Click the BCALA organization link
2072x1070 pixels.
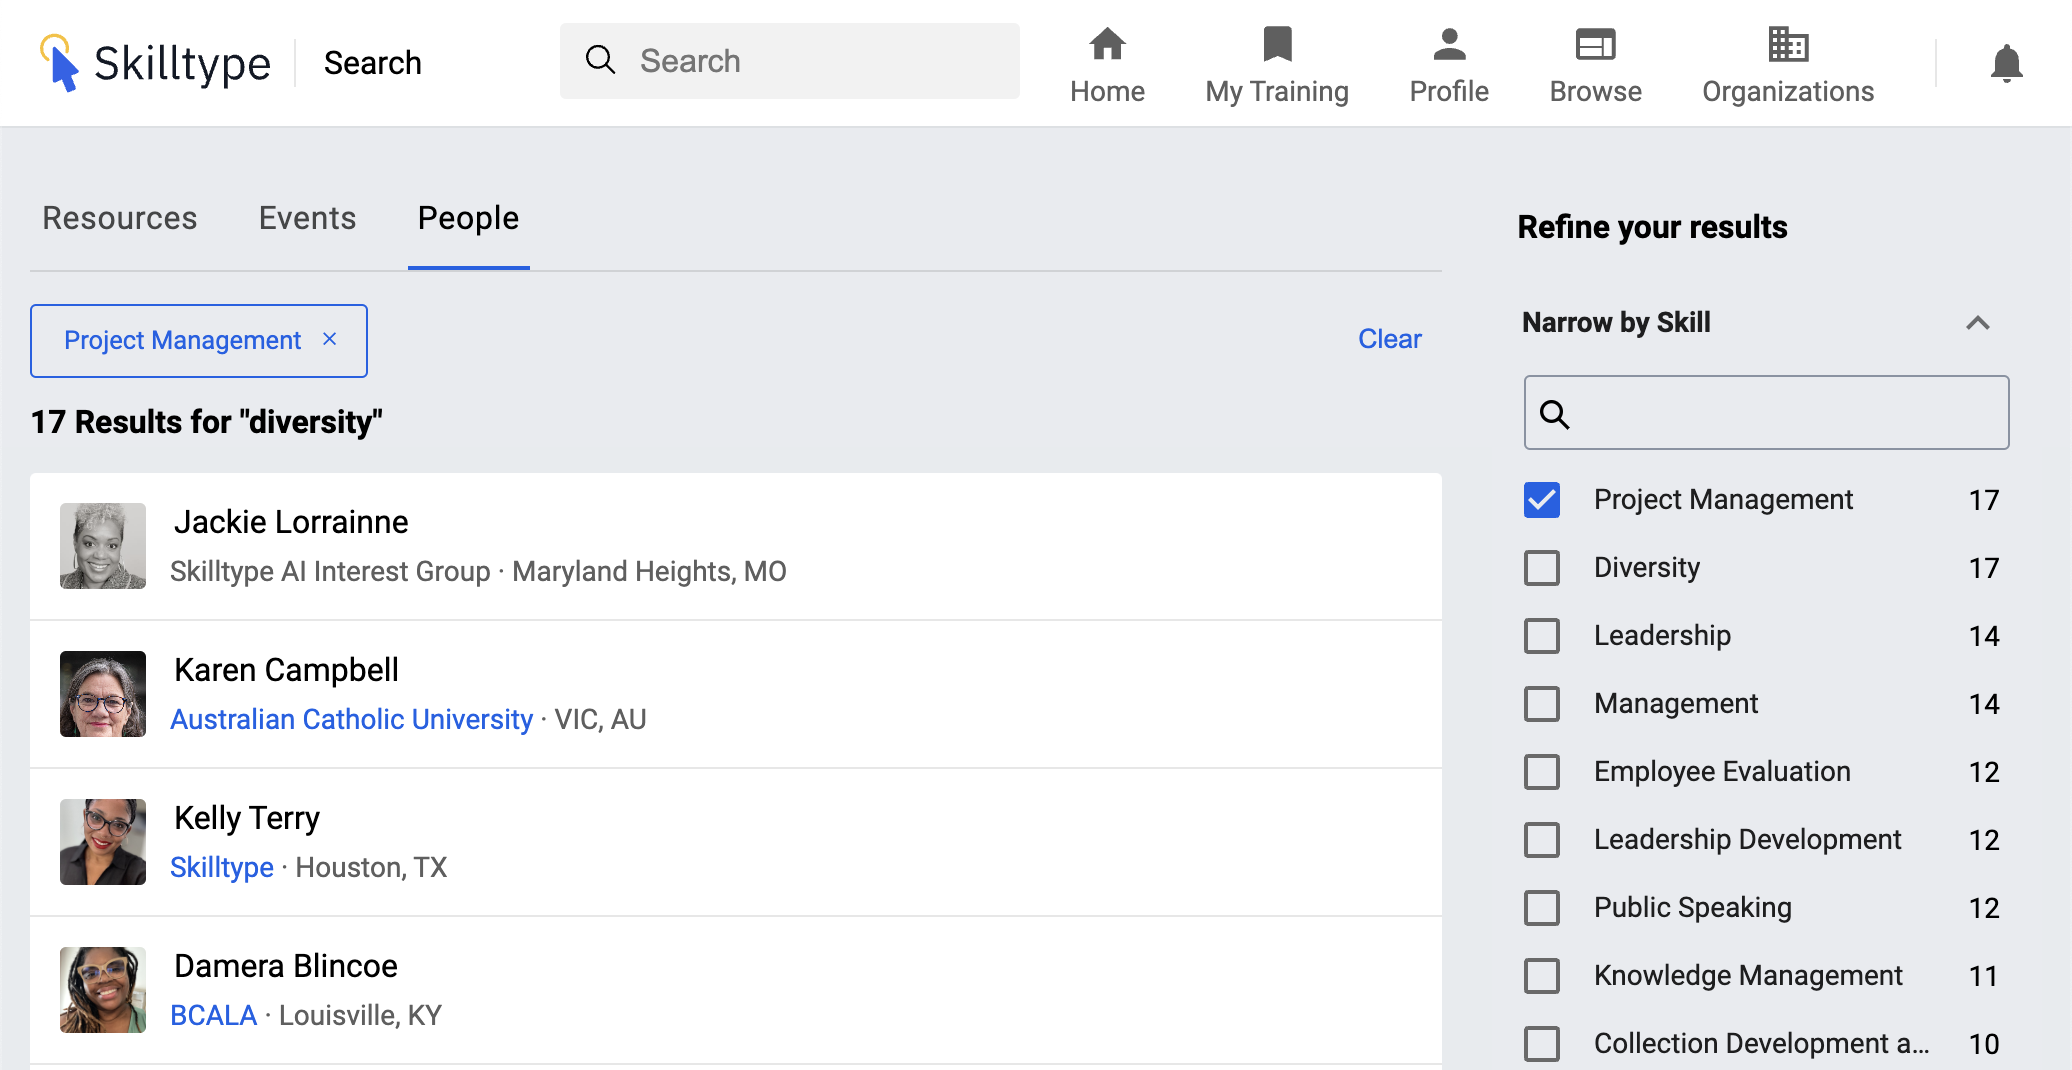[214, 1015]
